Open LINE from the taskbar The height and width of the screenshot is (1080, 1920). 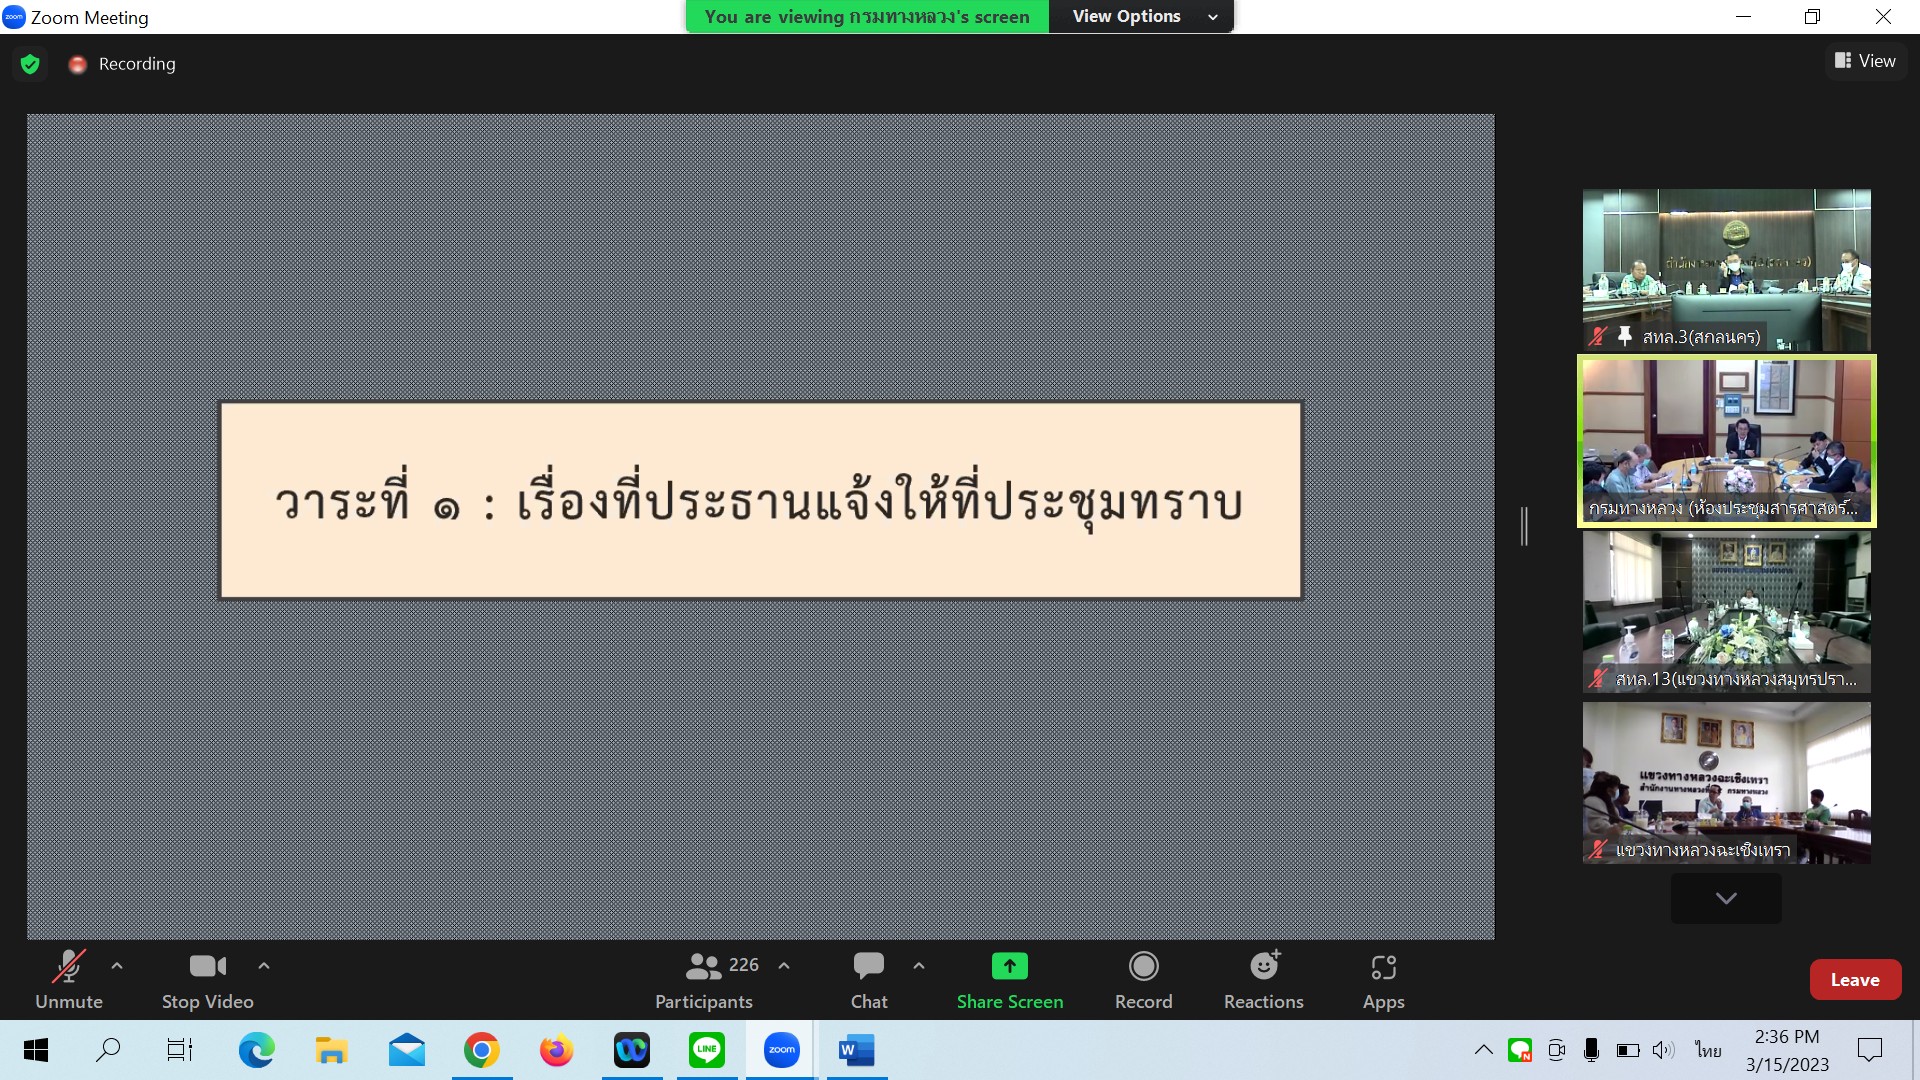707,1050
